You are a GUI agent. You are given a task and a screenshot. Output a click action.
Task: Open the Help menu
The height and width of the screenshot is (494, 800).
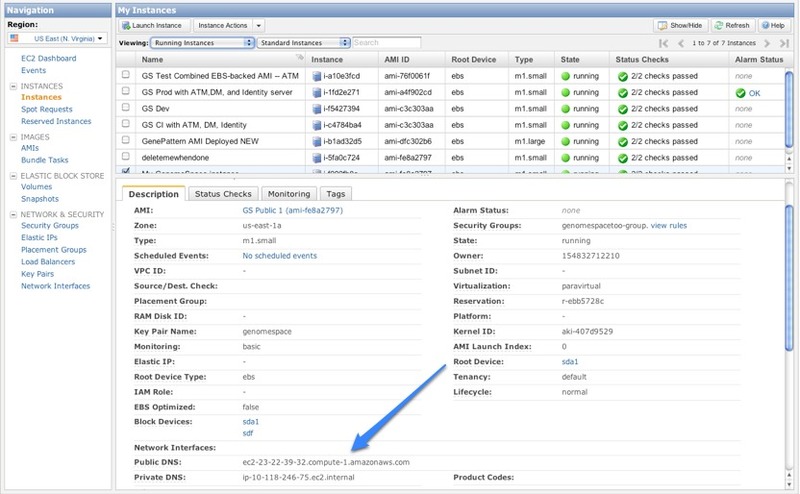point(775,25)
